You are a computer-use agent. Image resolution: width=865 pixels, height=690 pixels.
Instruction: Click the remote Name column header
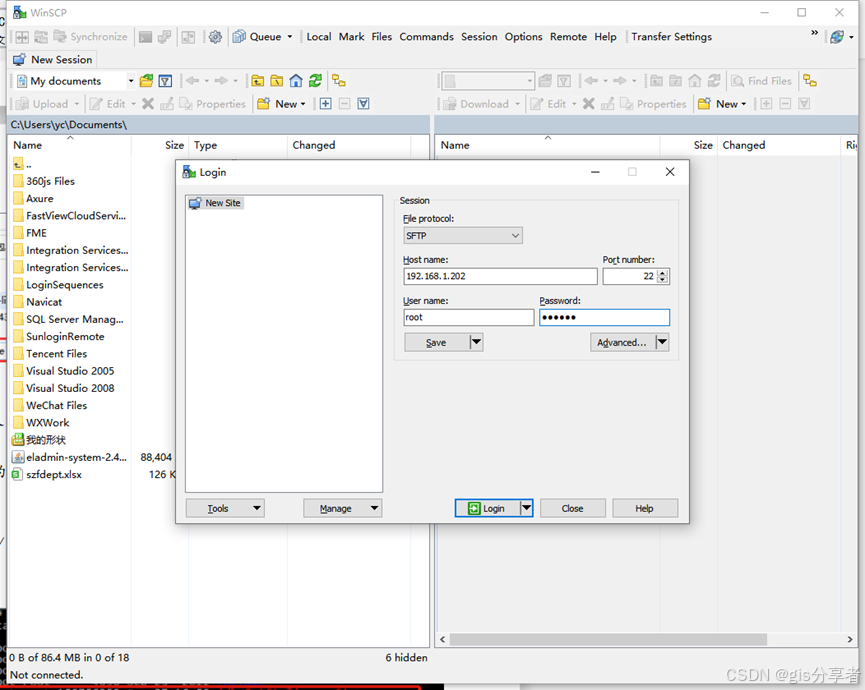pos(548,145)
